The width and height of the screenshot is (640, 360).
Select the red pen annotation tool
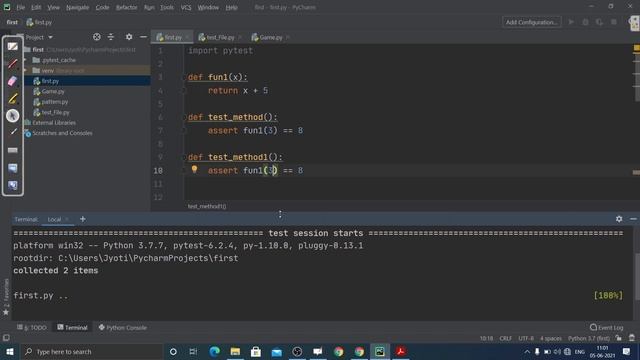pos(13,64)
